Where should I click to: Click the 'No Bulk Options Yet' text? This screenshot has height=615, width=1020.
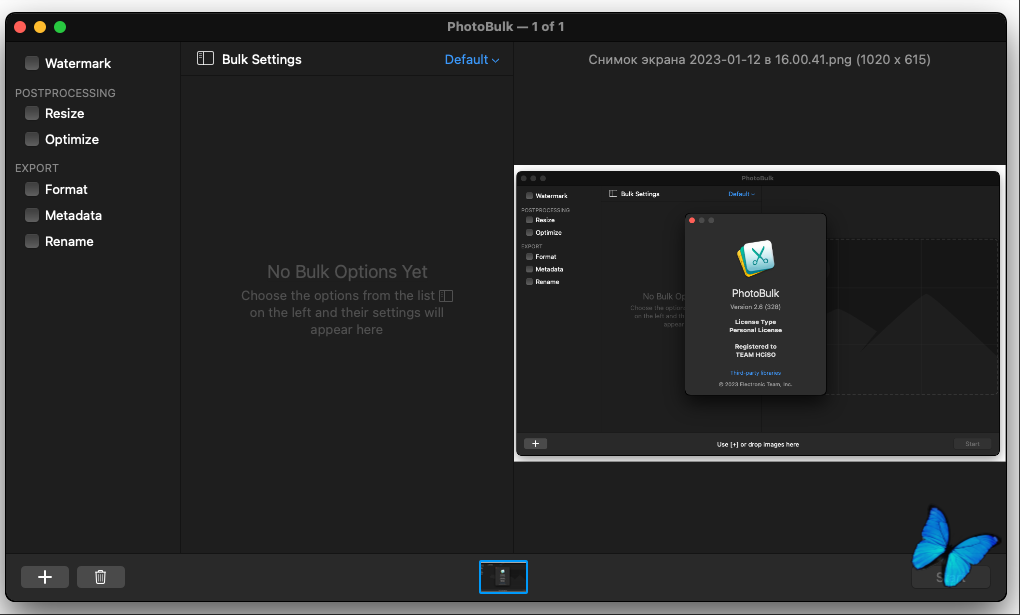click(347, 271)
